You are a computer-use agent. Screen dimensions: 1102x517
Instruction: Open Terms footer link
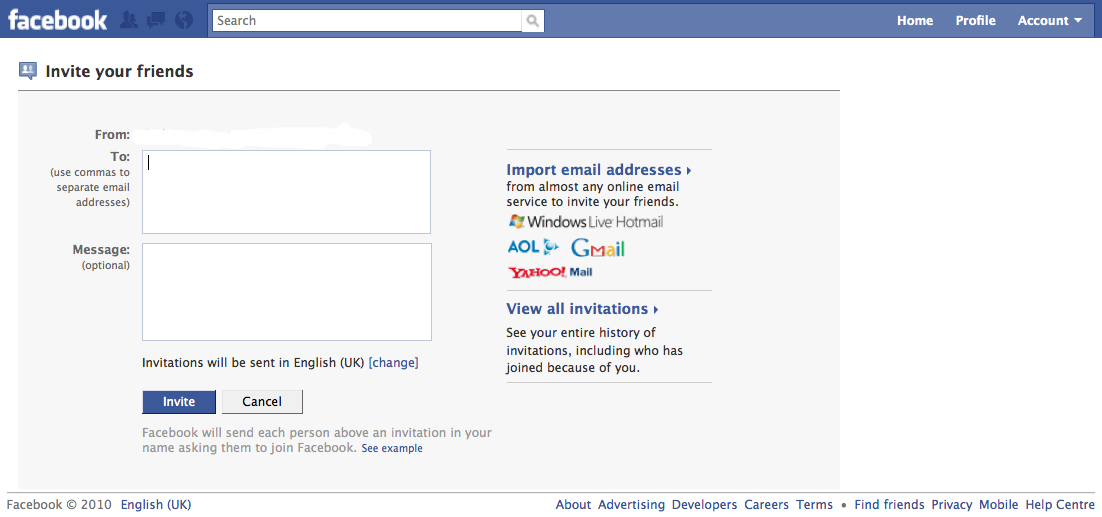(x=814, y=504)
